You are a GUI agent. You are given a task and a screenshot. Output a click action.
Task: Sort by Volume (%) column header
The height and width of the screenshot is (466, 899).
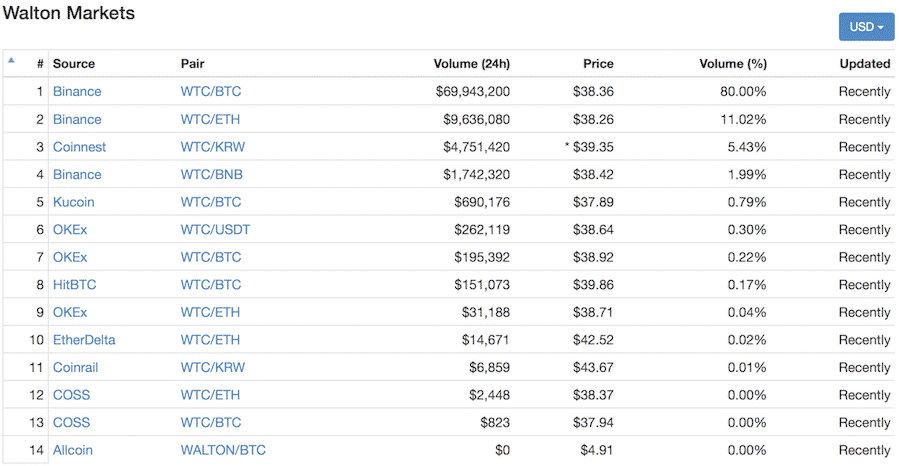pos(733,64)
